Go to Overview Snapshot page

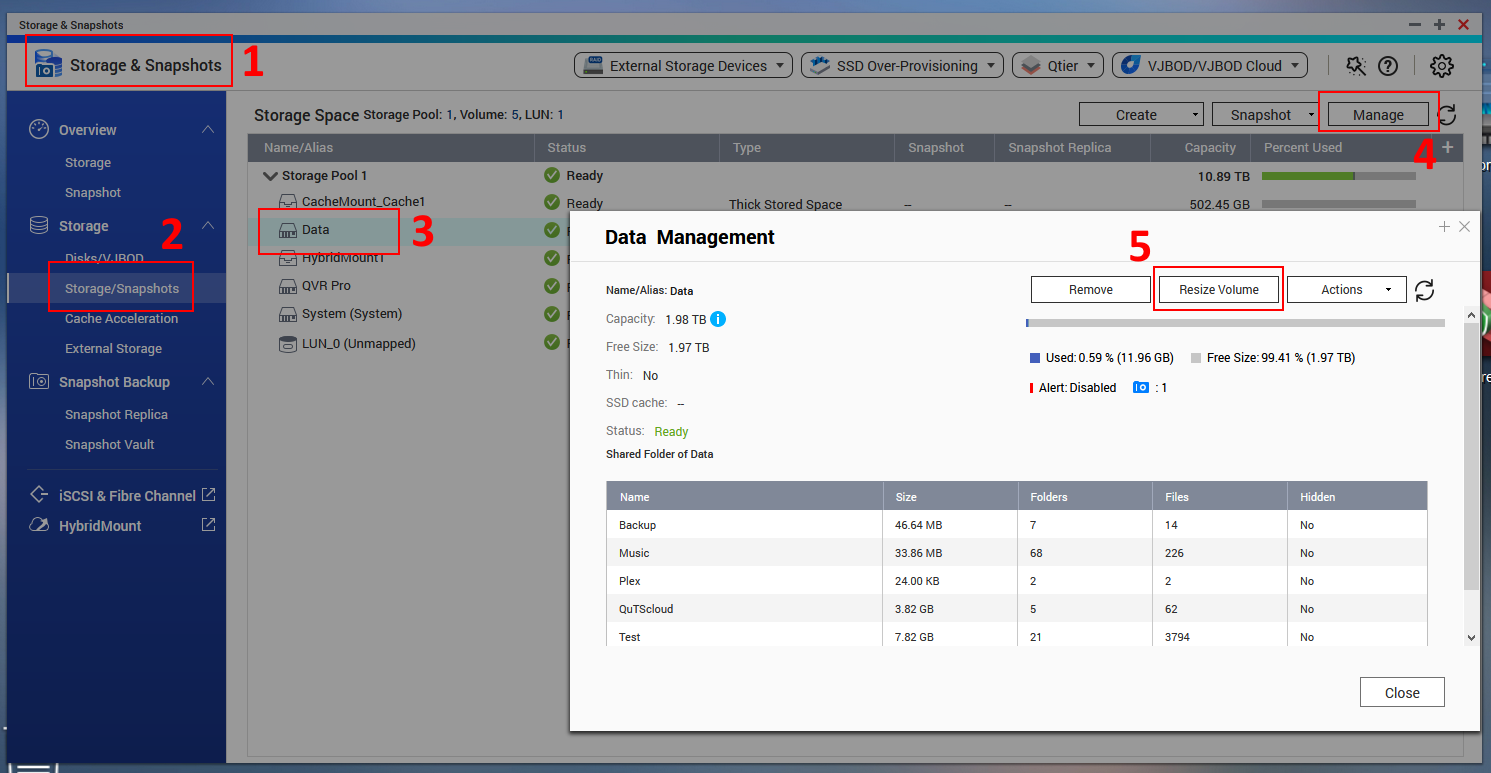pyautogui.click(x=93, y=193)
